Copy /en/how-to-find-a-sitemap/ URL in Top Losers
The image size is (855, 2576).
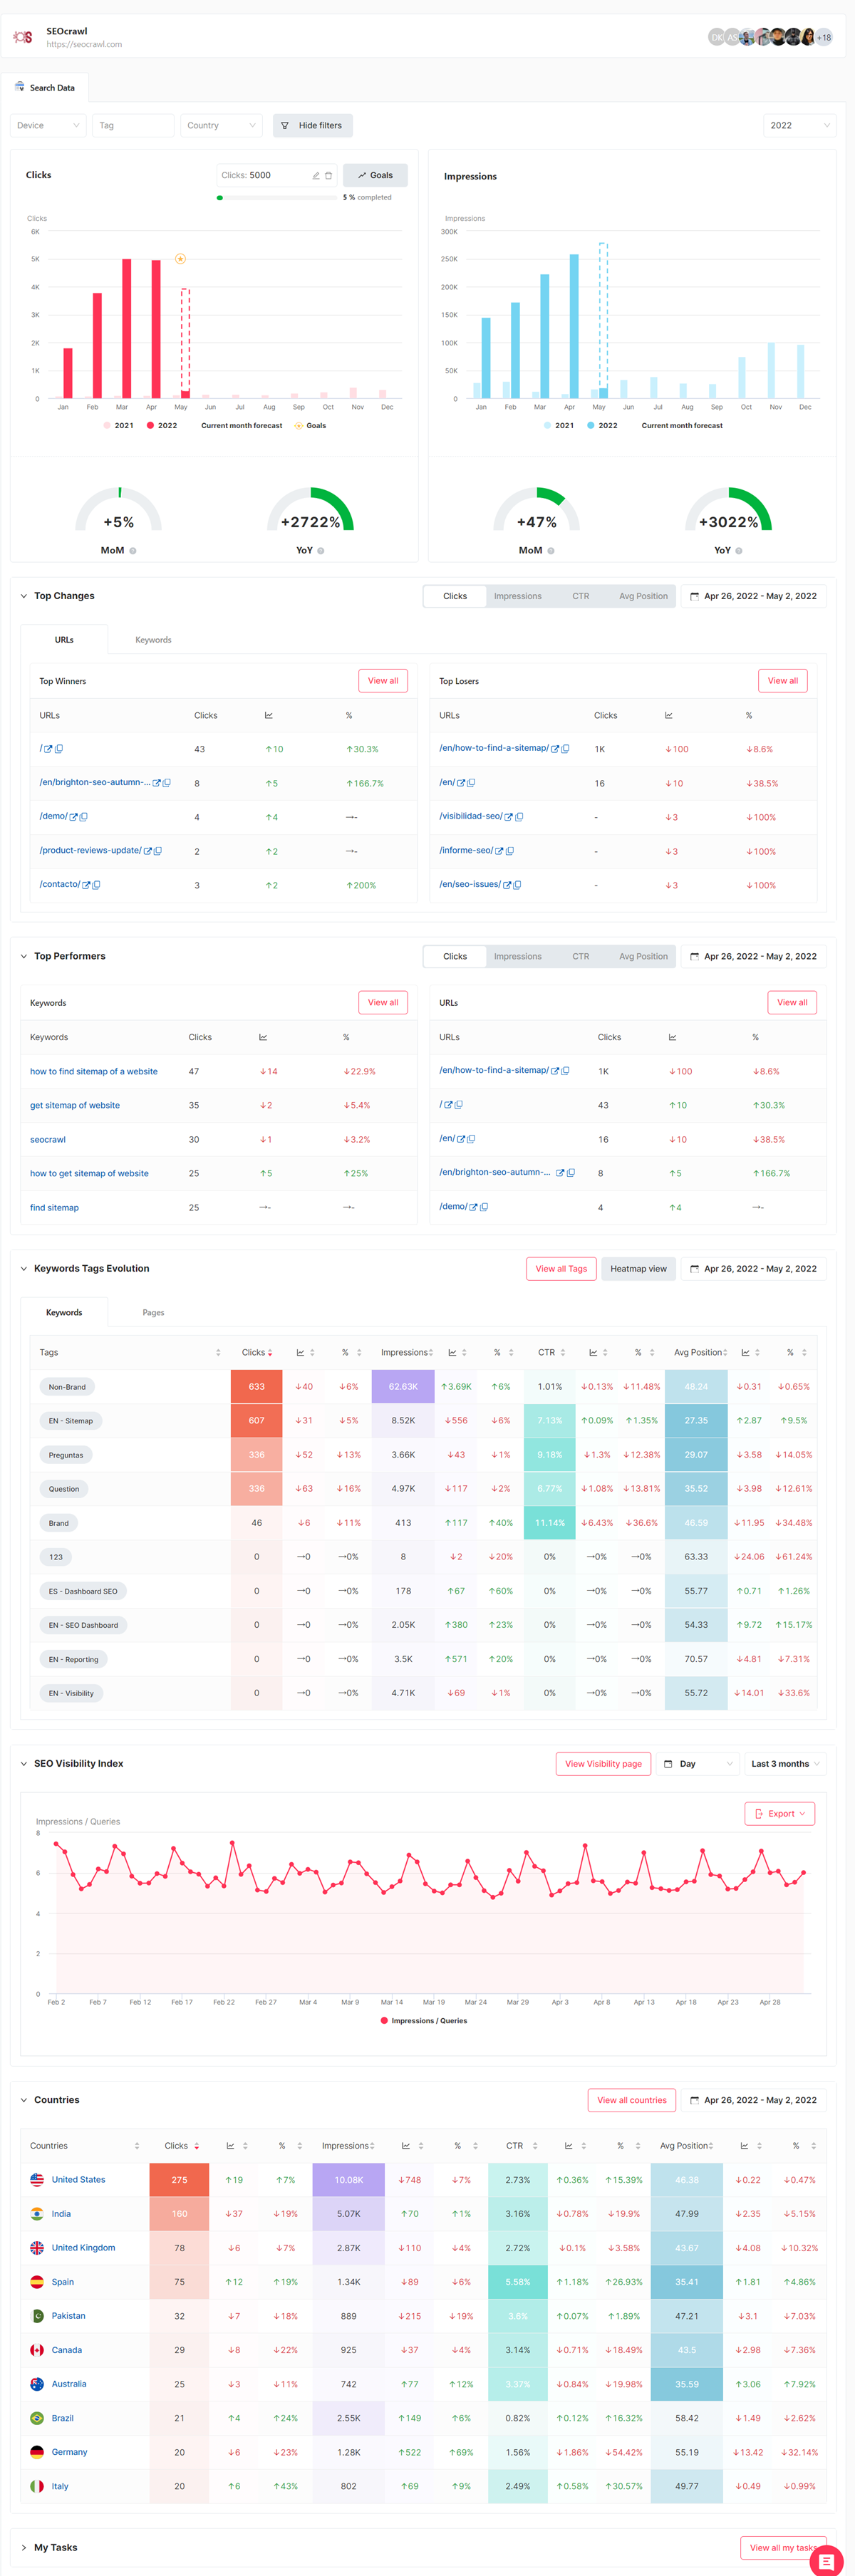(x=566, y=749)
